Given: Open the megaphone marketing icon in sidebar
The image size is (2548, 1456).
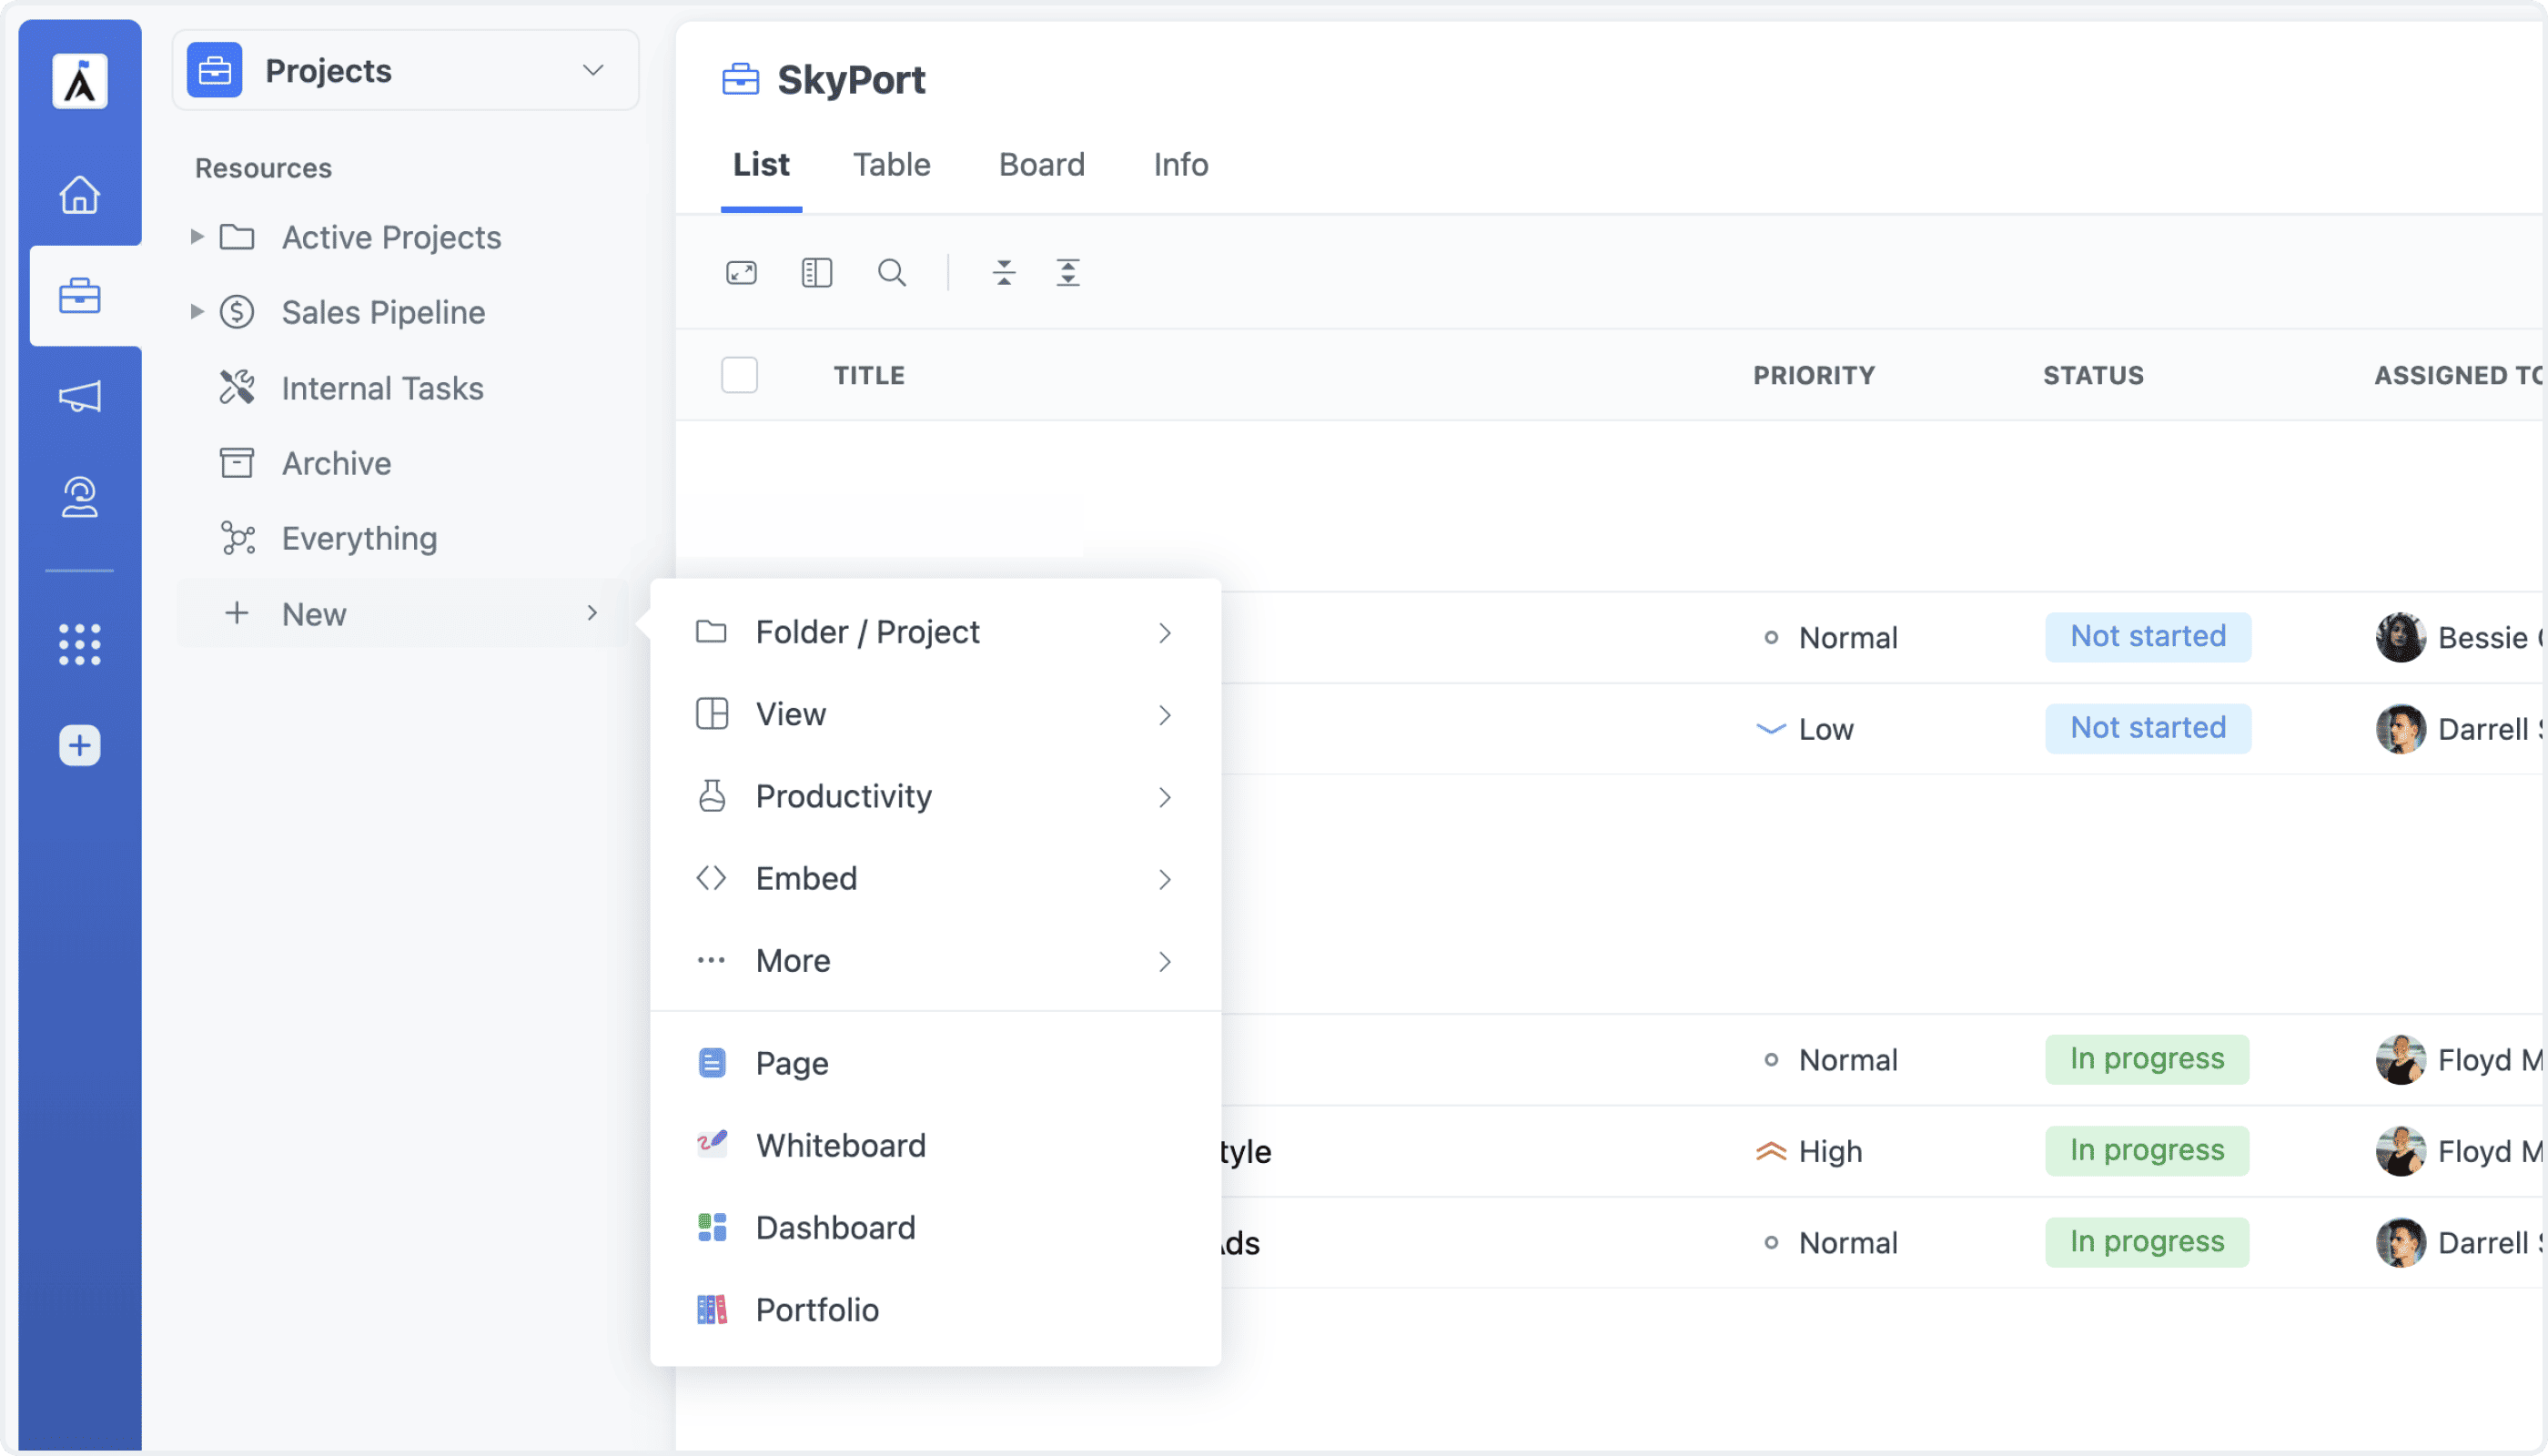Looking at the screenshot, I should (80, 396).
